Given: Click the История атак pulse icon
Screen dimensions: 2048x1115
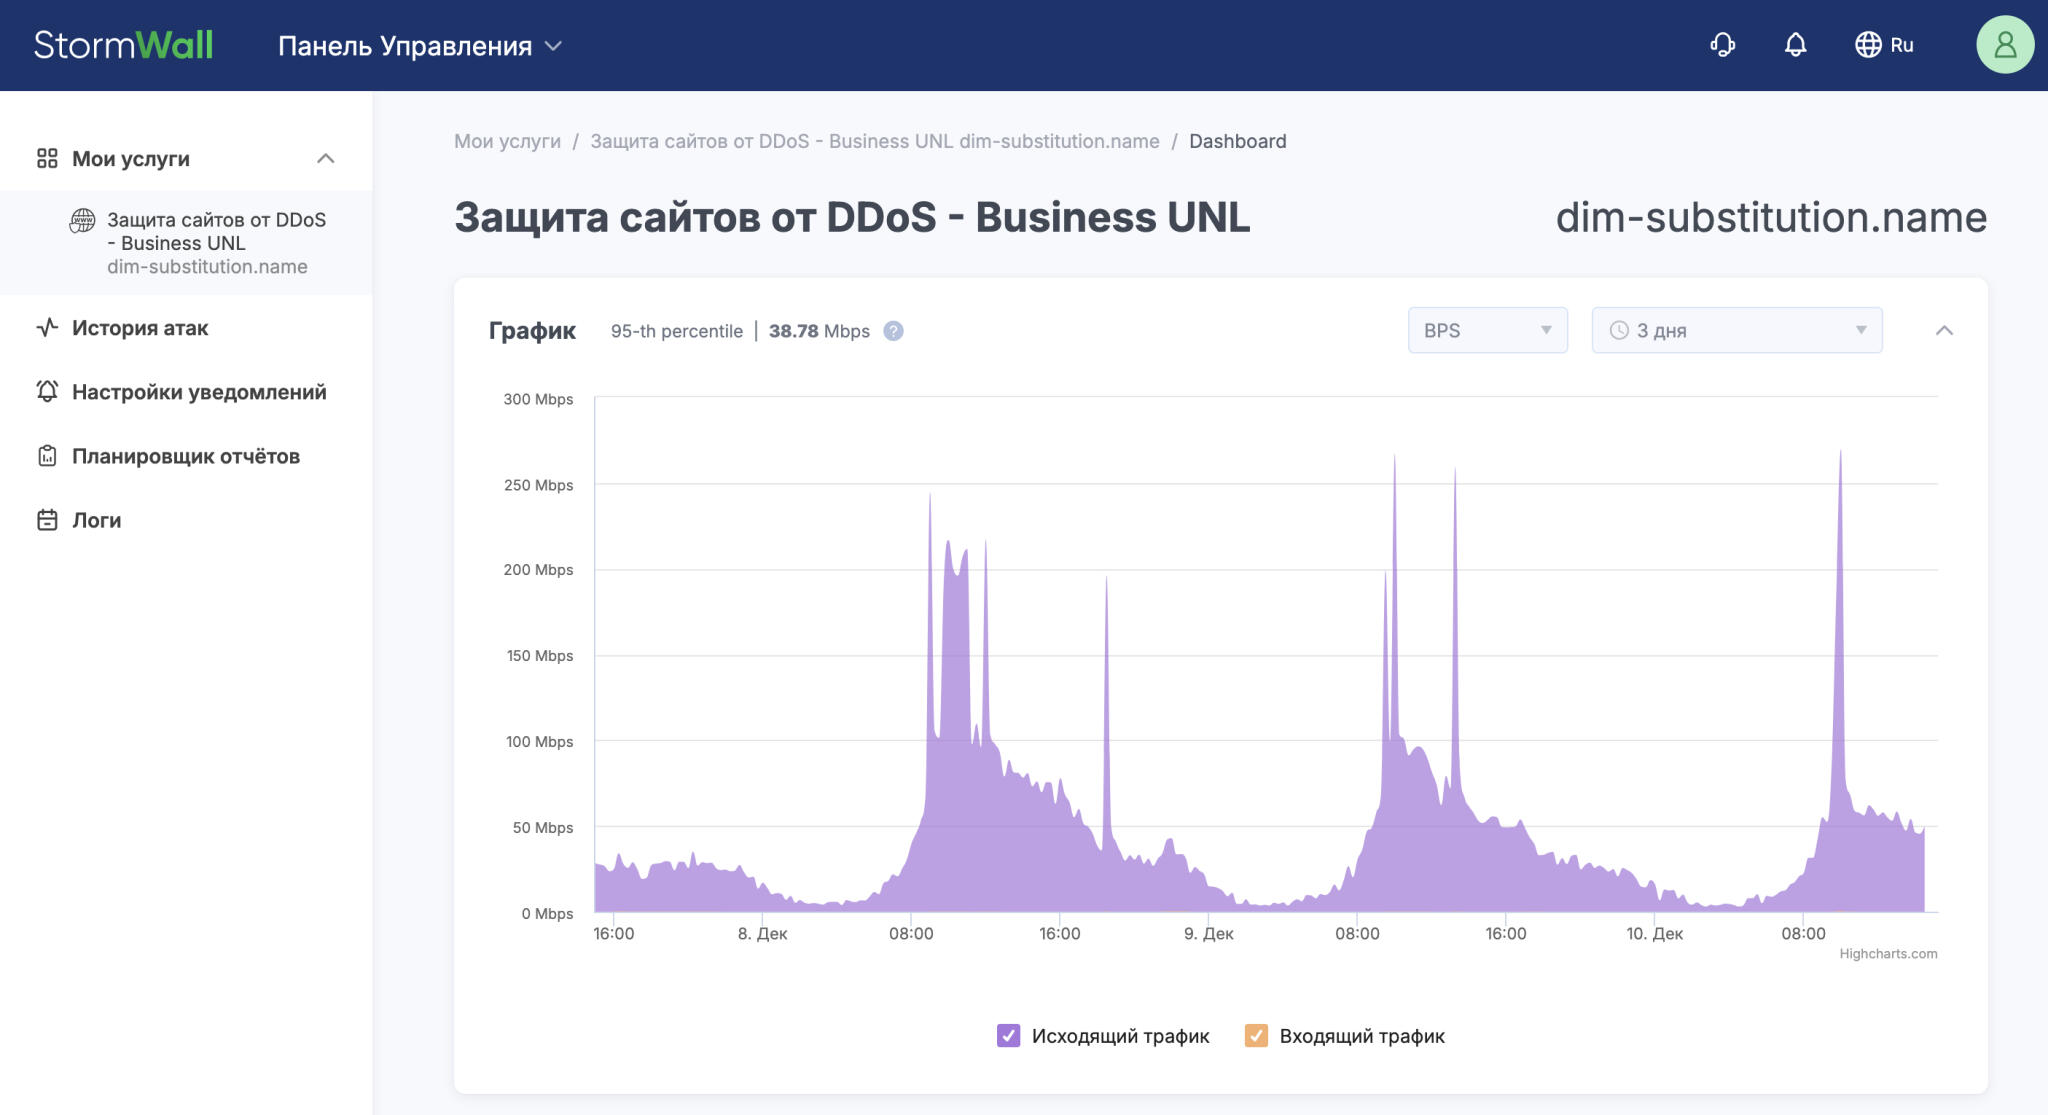Looking at the screenshot, I should (x=47, y=328).
